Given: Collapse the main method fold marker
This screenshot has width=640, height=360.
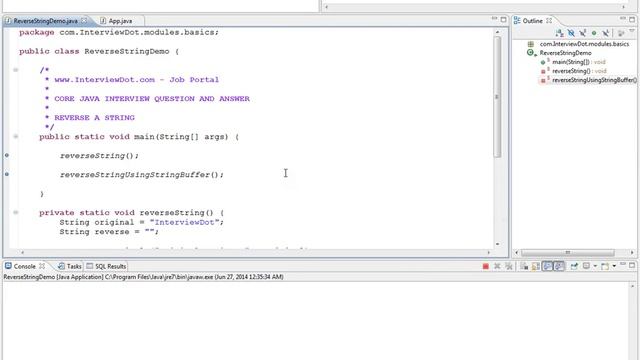Looking at the screenshot, I should (x=16, y=136).
